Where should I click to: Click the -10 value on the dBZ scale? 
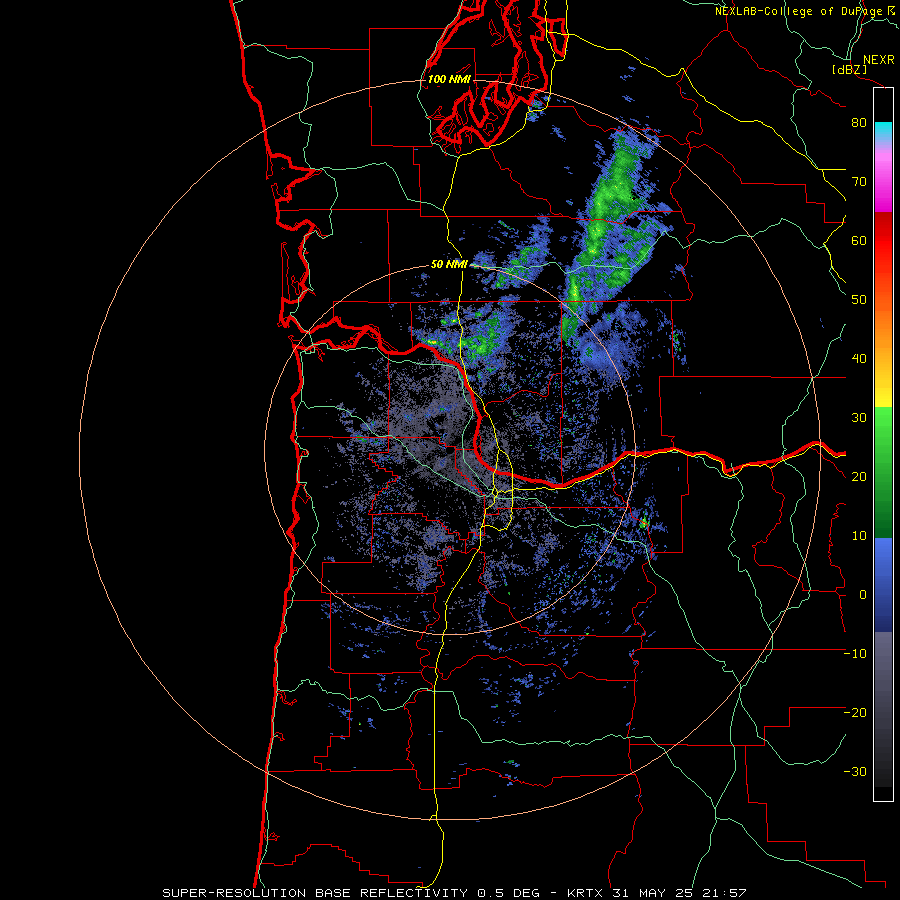[855, 654]
